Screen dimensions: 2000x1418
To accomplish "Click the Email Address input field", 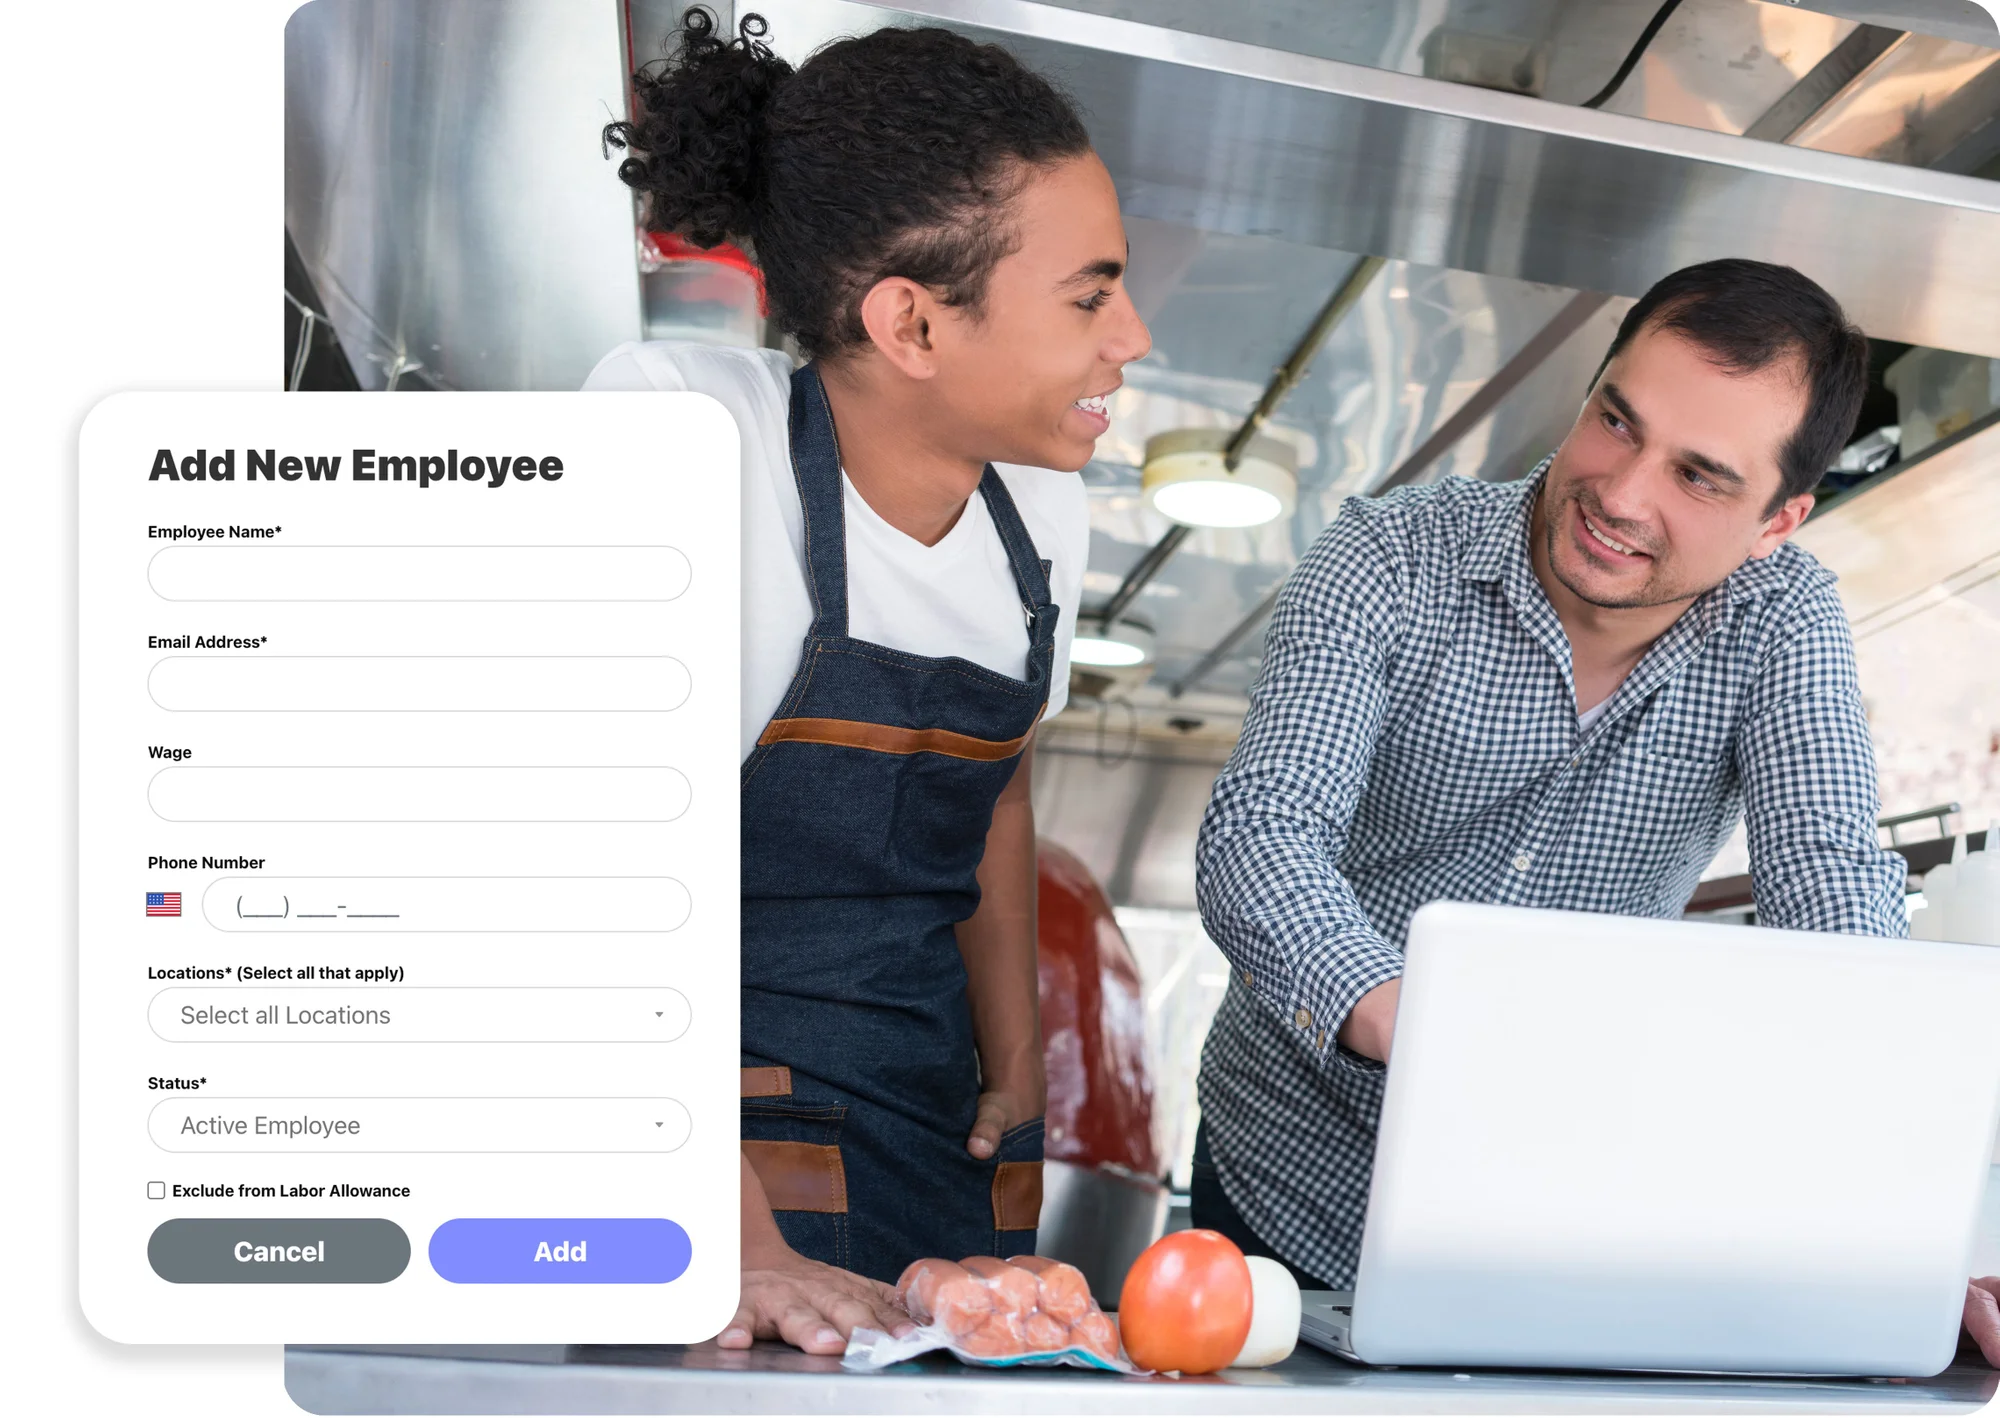I will pyautogui.click(x=419, y=683).
